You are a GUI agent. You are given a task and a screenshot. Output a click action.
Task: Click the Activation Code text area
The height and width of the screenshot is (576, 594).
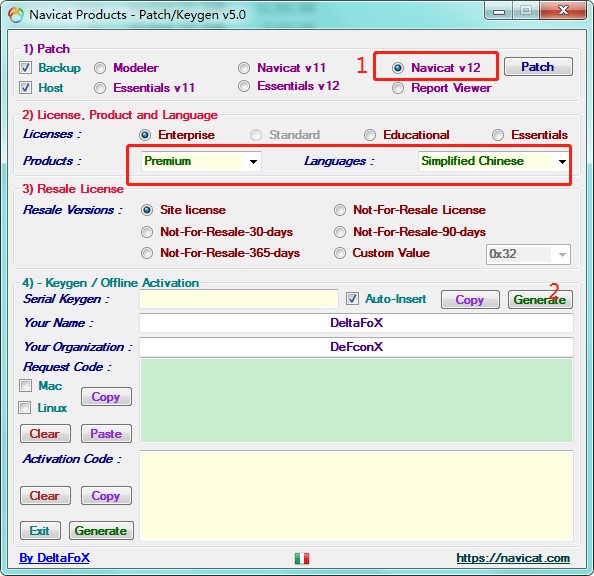click(356, 496)
